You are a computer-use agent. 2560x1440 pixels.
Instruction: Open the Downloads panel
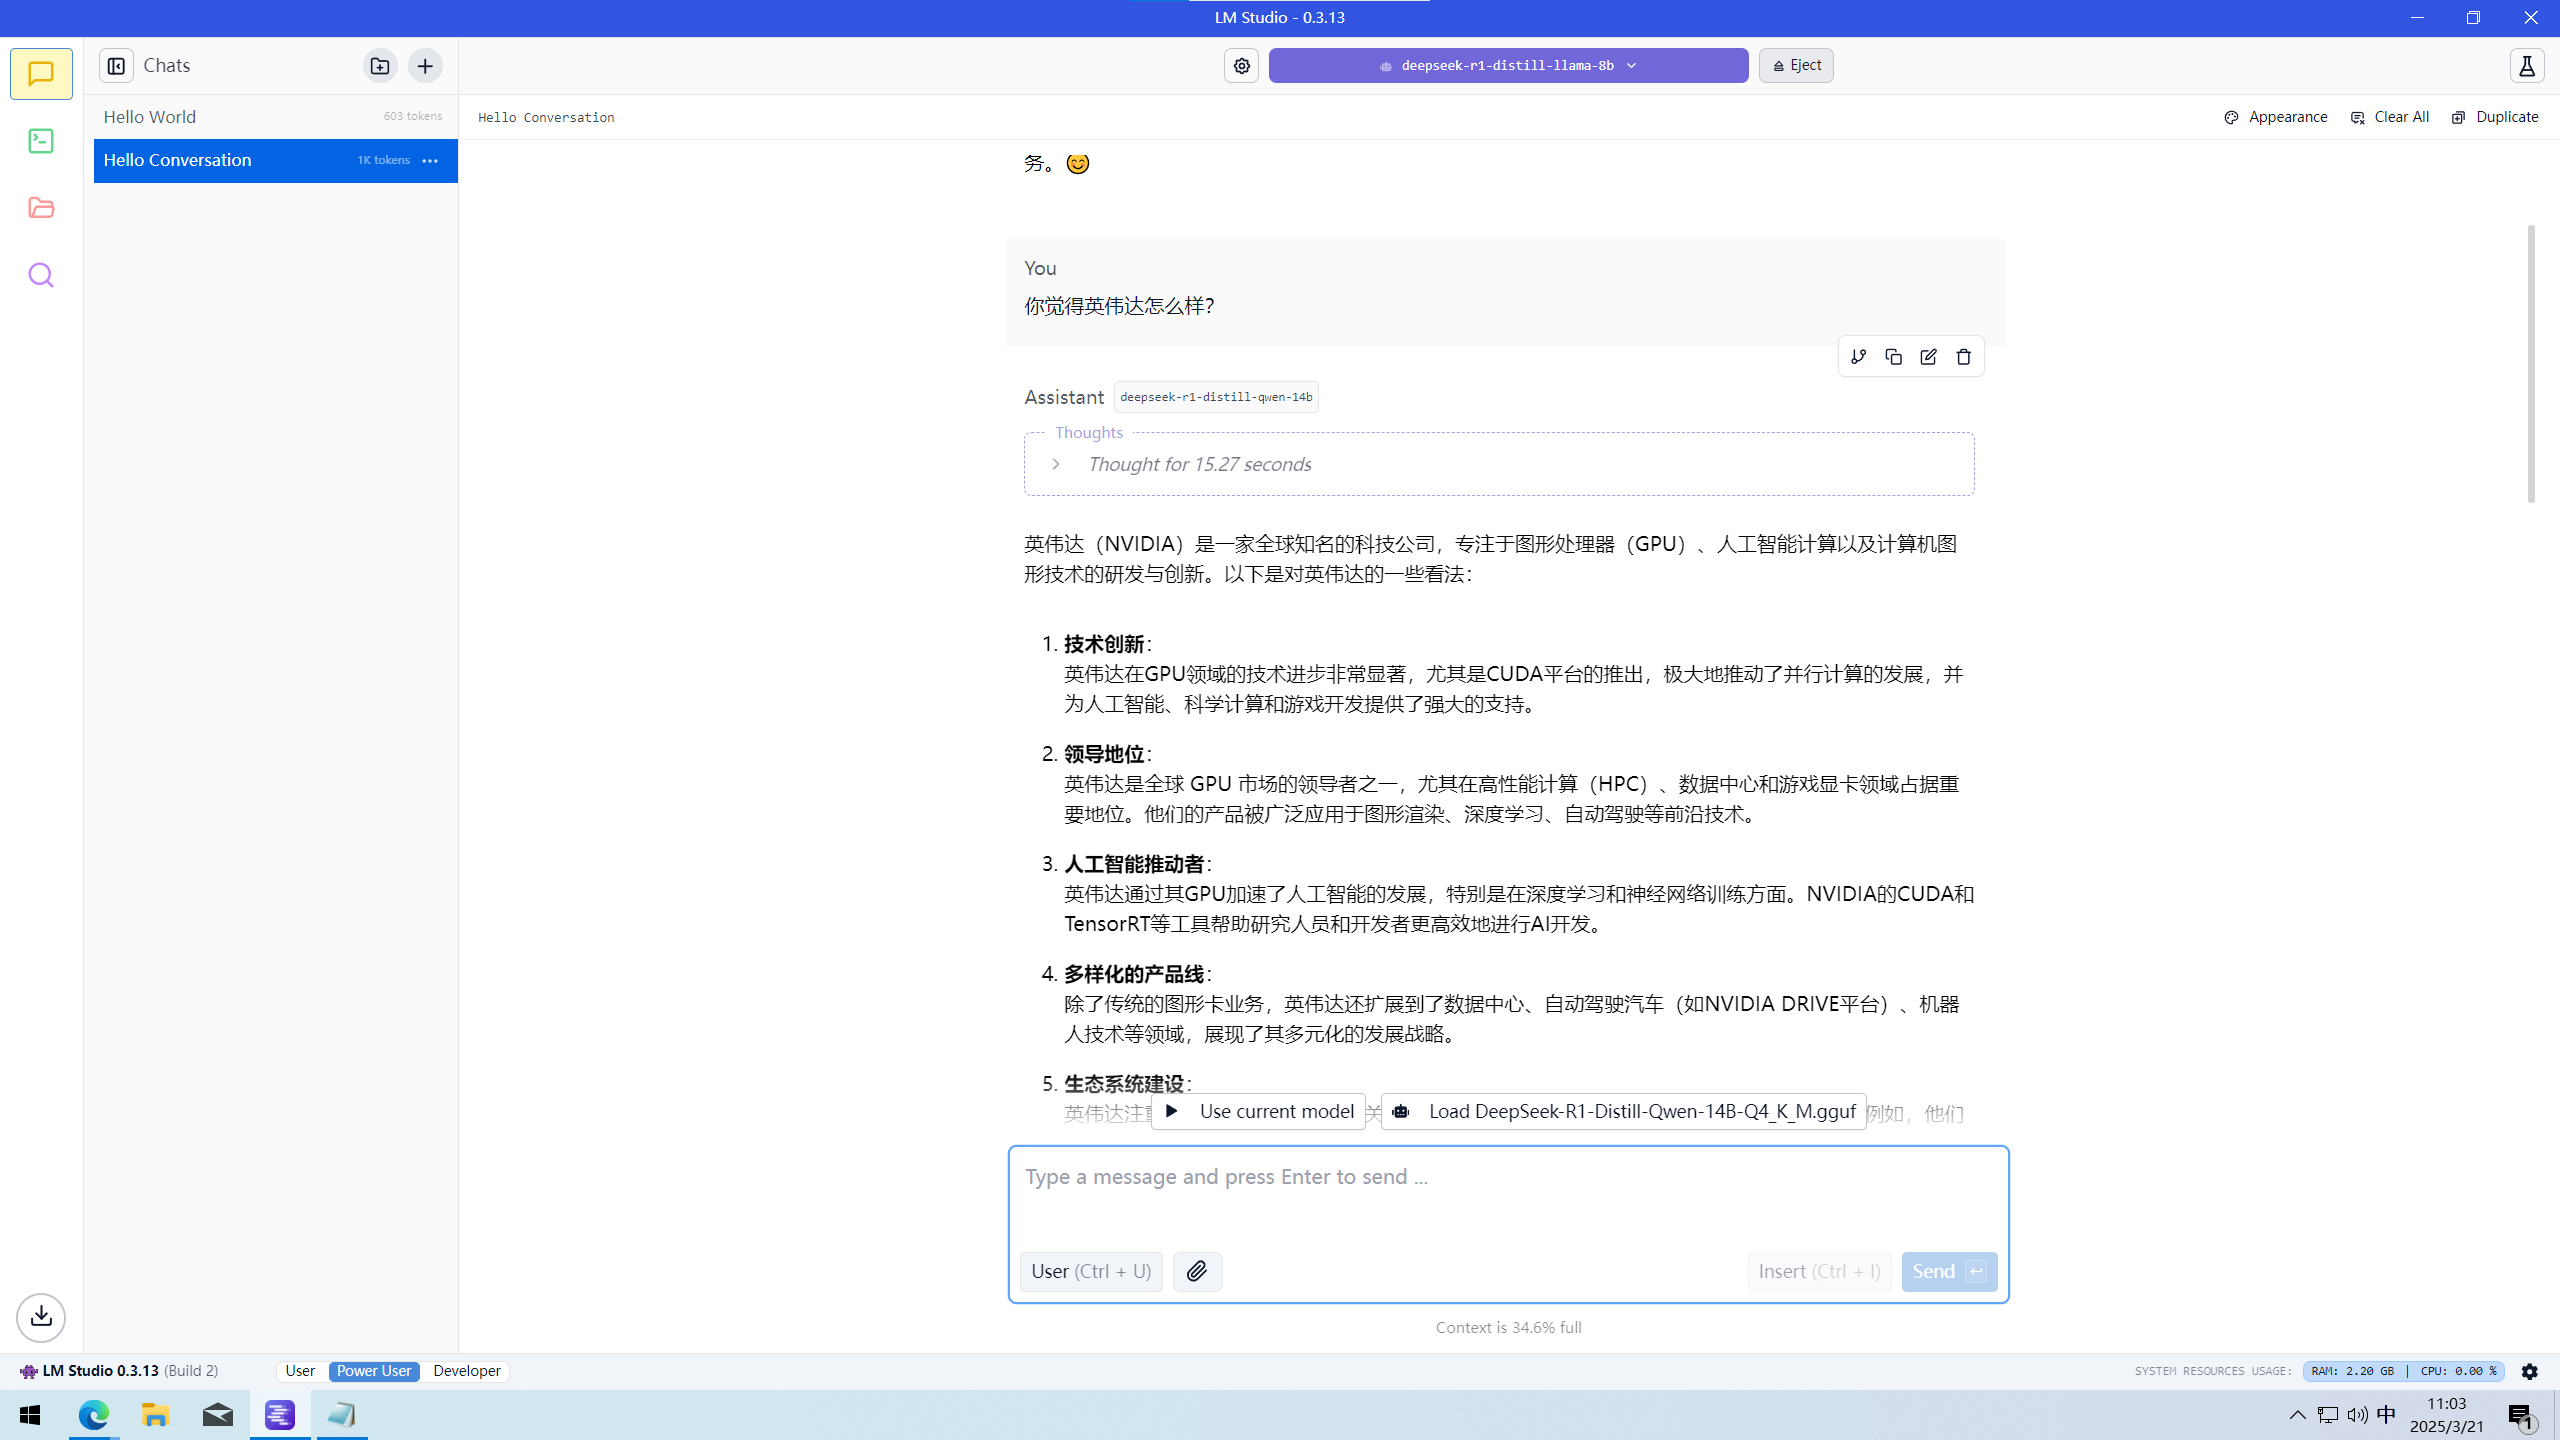coord(41,1317)
